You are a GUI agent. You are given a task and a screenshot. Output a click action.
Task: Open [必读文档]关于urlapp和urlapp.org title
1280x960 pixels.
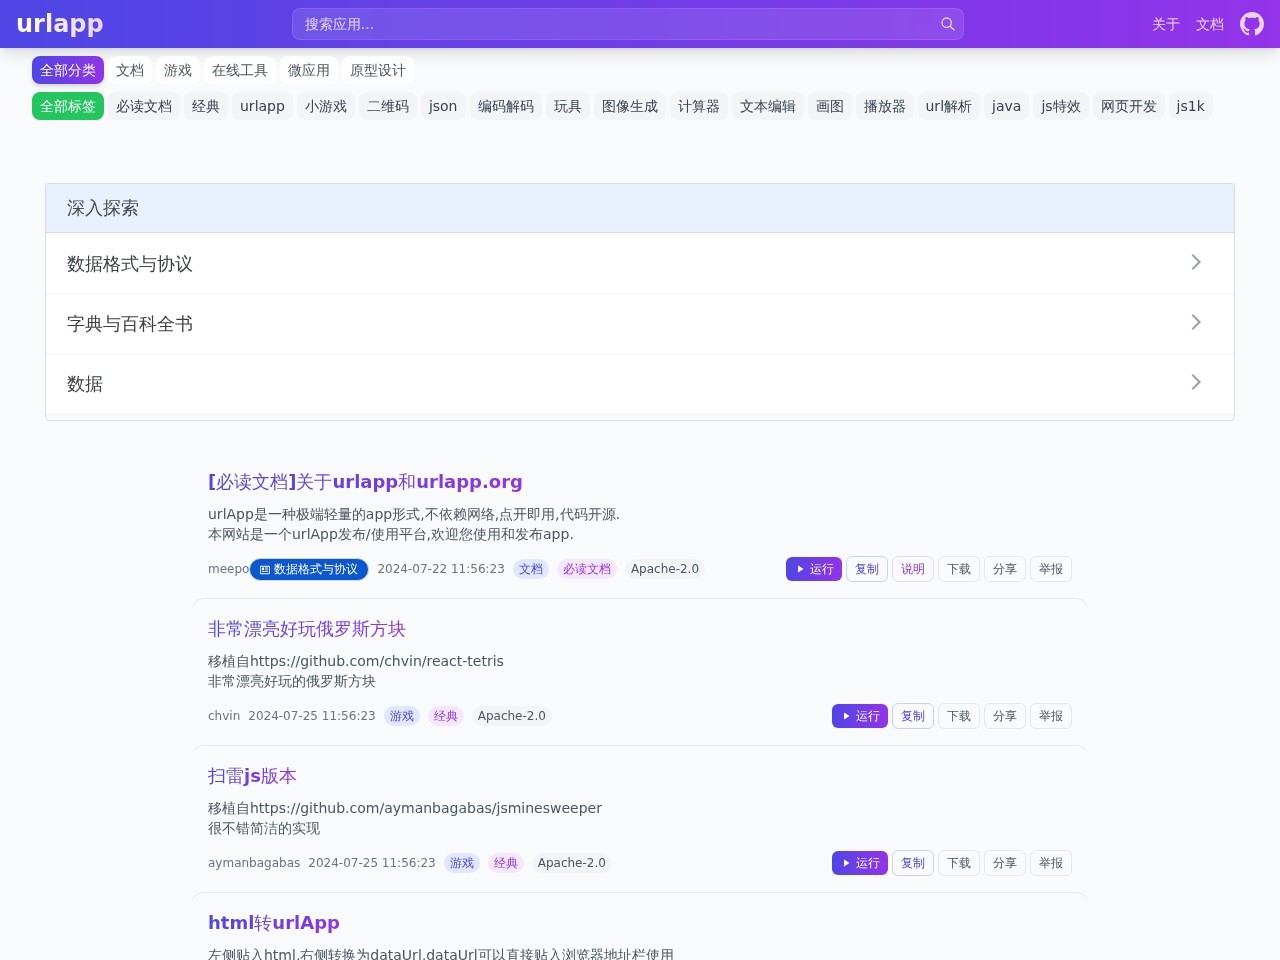click(365, 482)
